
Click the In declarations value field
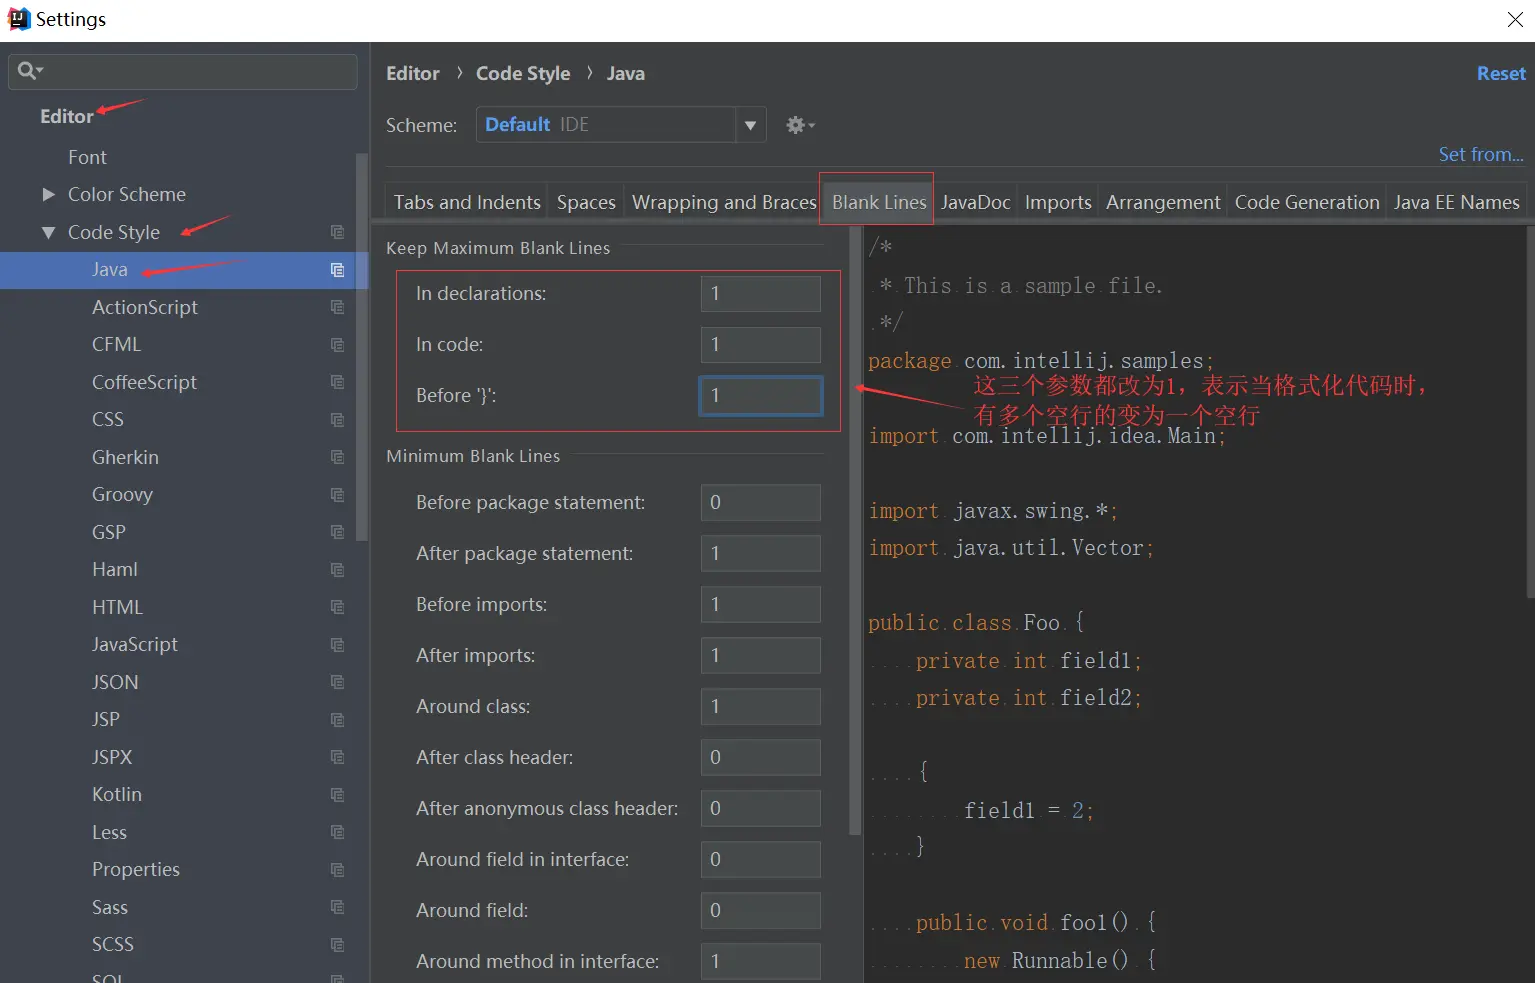pyautogui.click(x=761, y=294)
